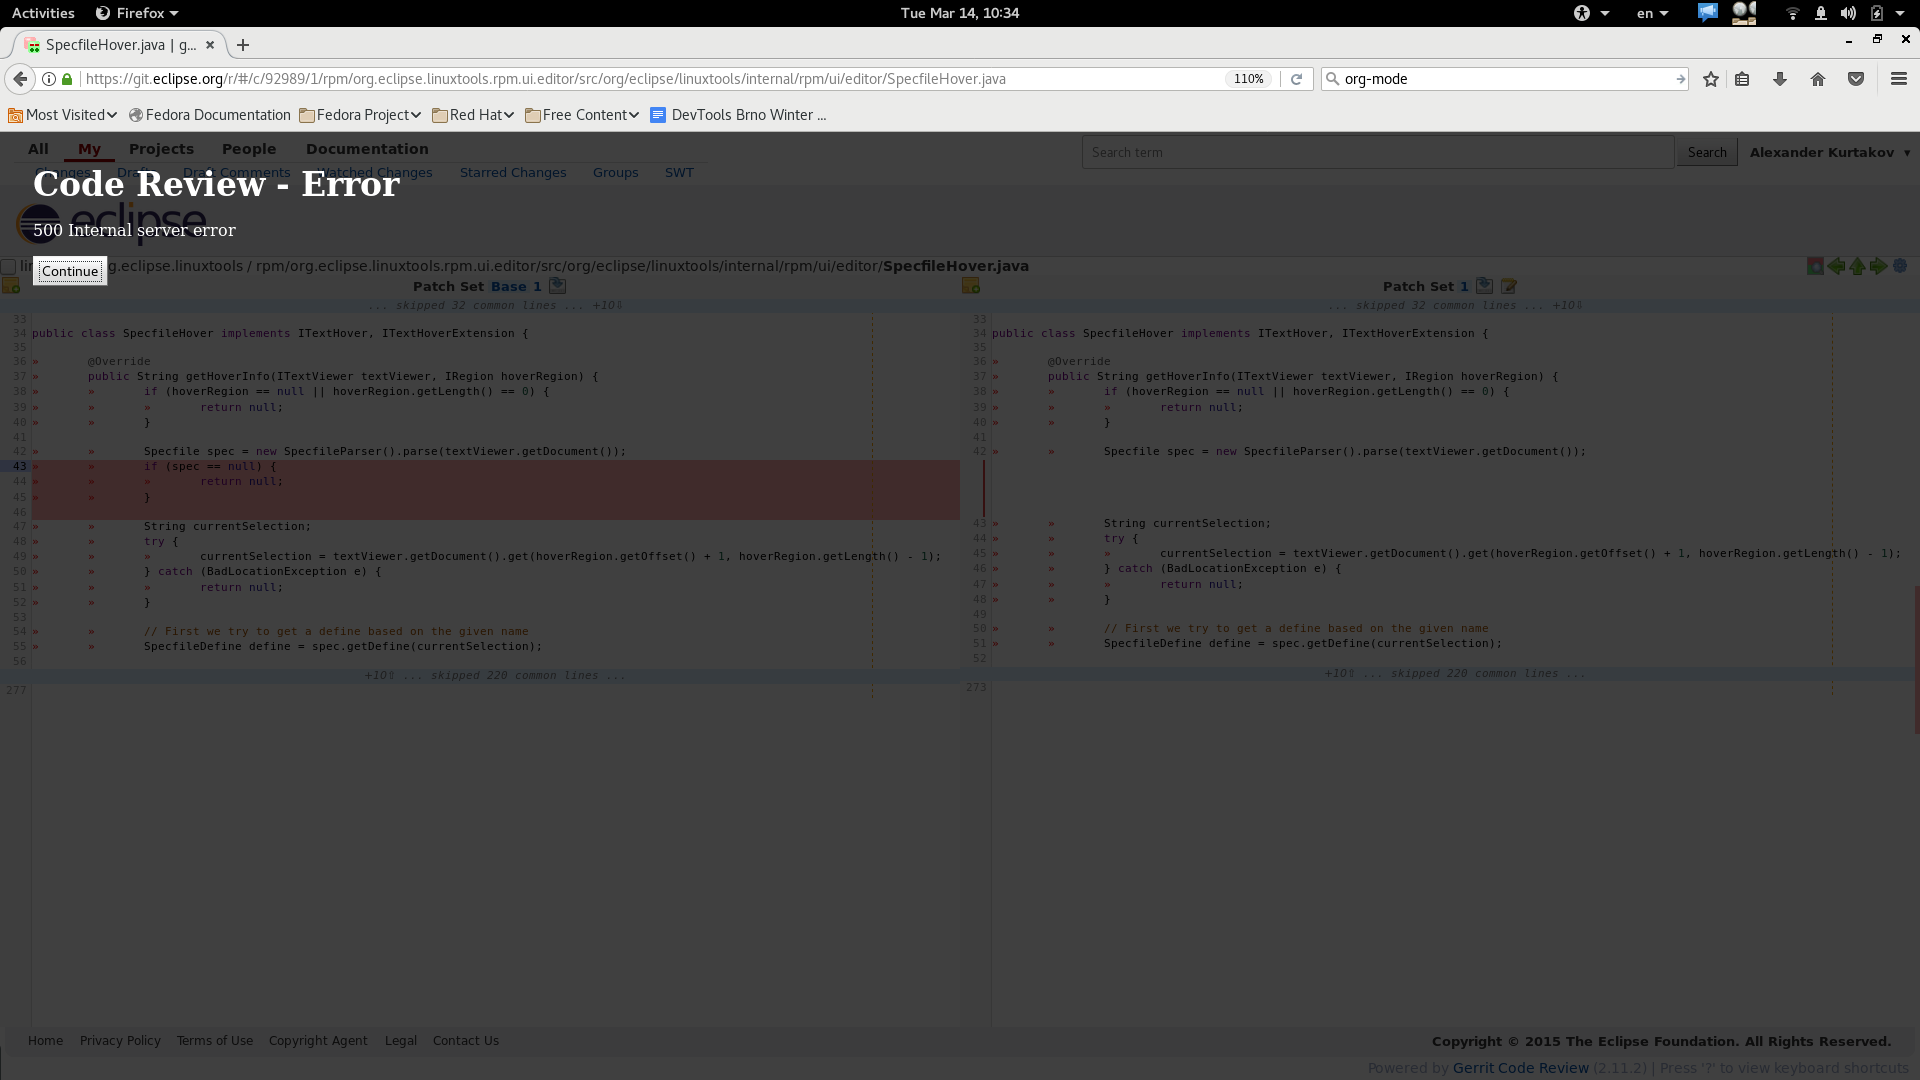Click the secure connection padlock
Screen dimensions: 1920x1080
pos(67,79)
